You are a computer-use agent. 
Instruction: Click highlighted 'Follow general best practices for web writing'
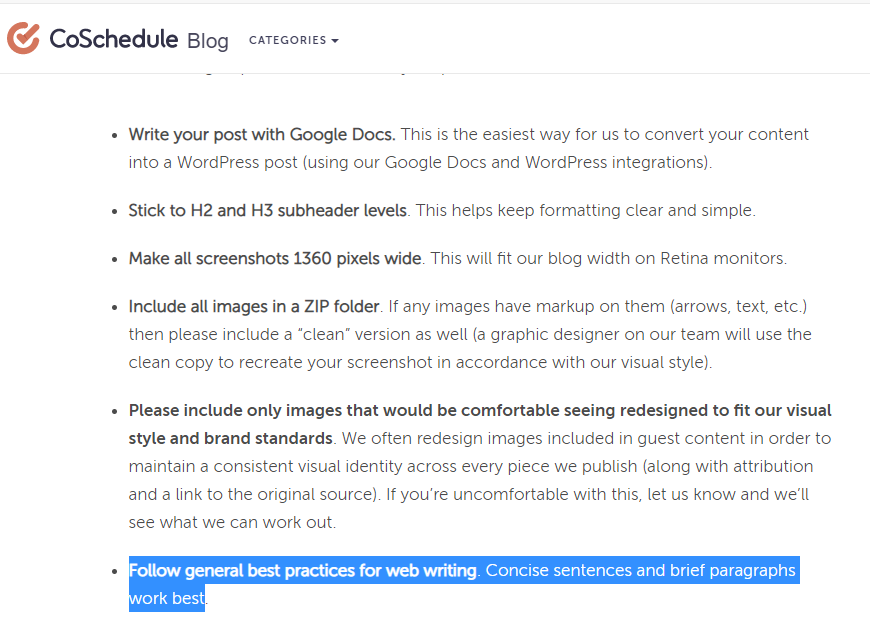click(x=302, y=570)
